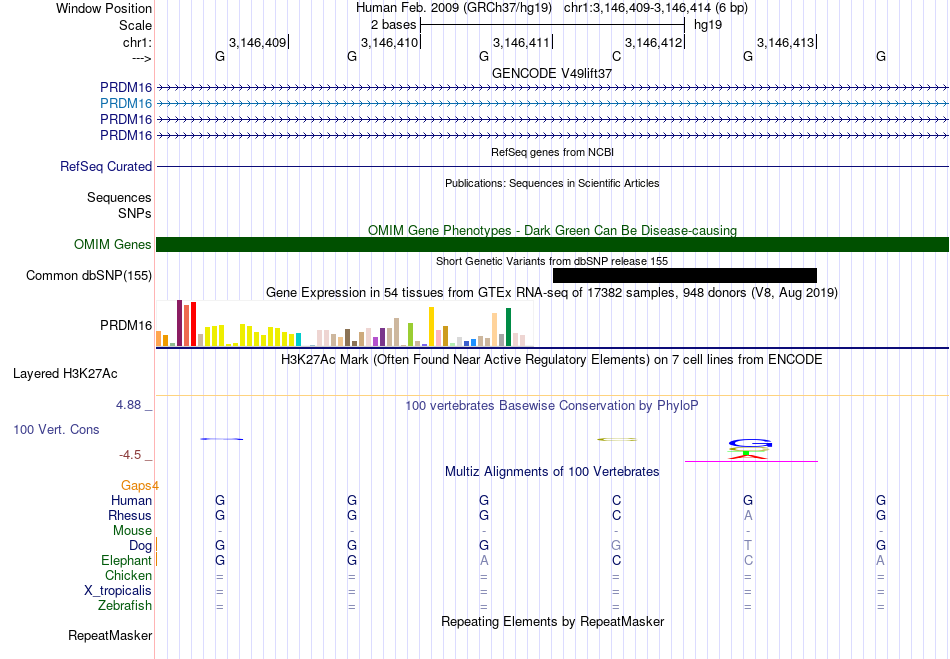Click the light Dog G base under C column
Viewport: 950px width, 659px height.
click(616, 546)
